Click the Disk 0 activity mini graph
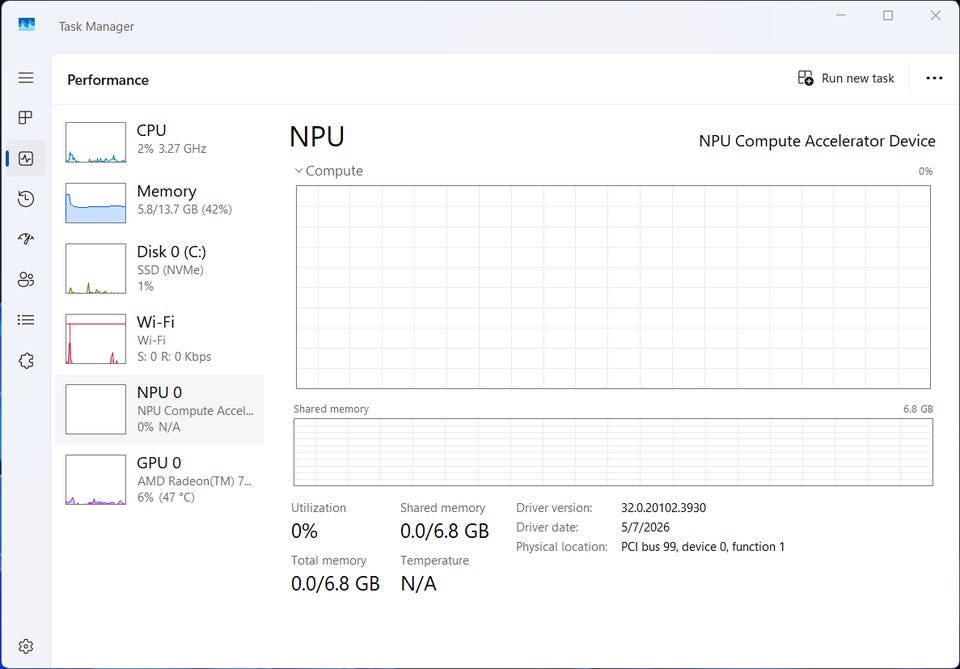Viewport: 960px width, 669px height. click(96, 269)
